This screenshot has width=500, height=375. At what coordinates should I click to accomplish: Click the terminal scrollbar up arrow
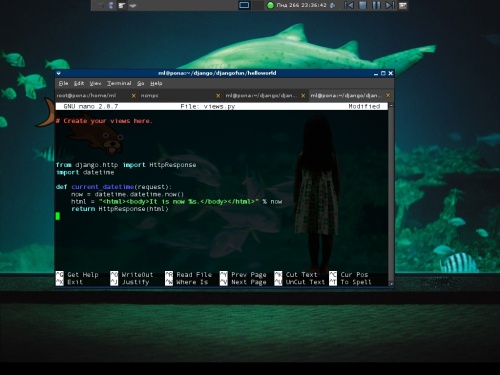coord(391,105)
